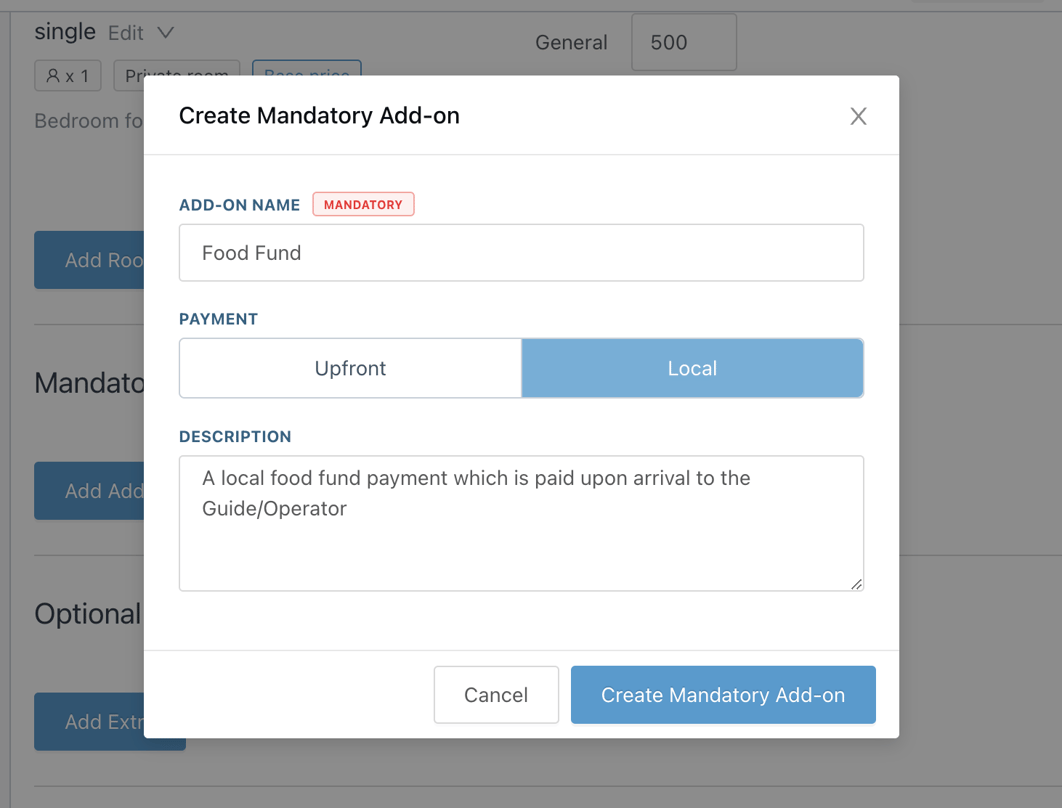Click the textarea resize handle
Image resolution: width=1062 pixels, height=808 pixels.
(x=857, y=585)
